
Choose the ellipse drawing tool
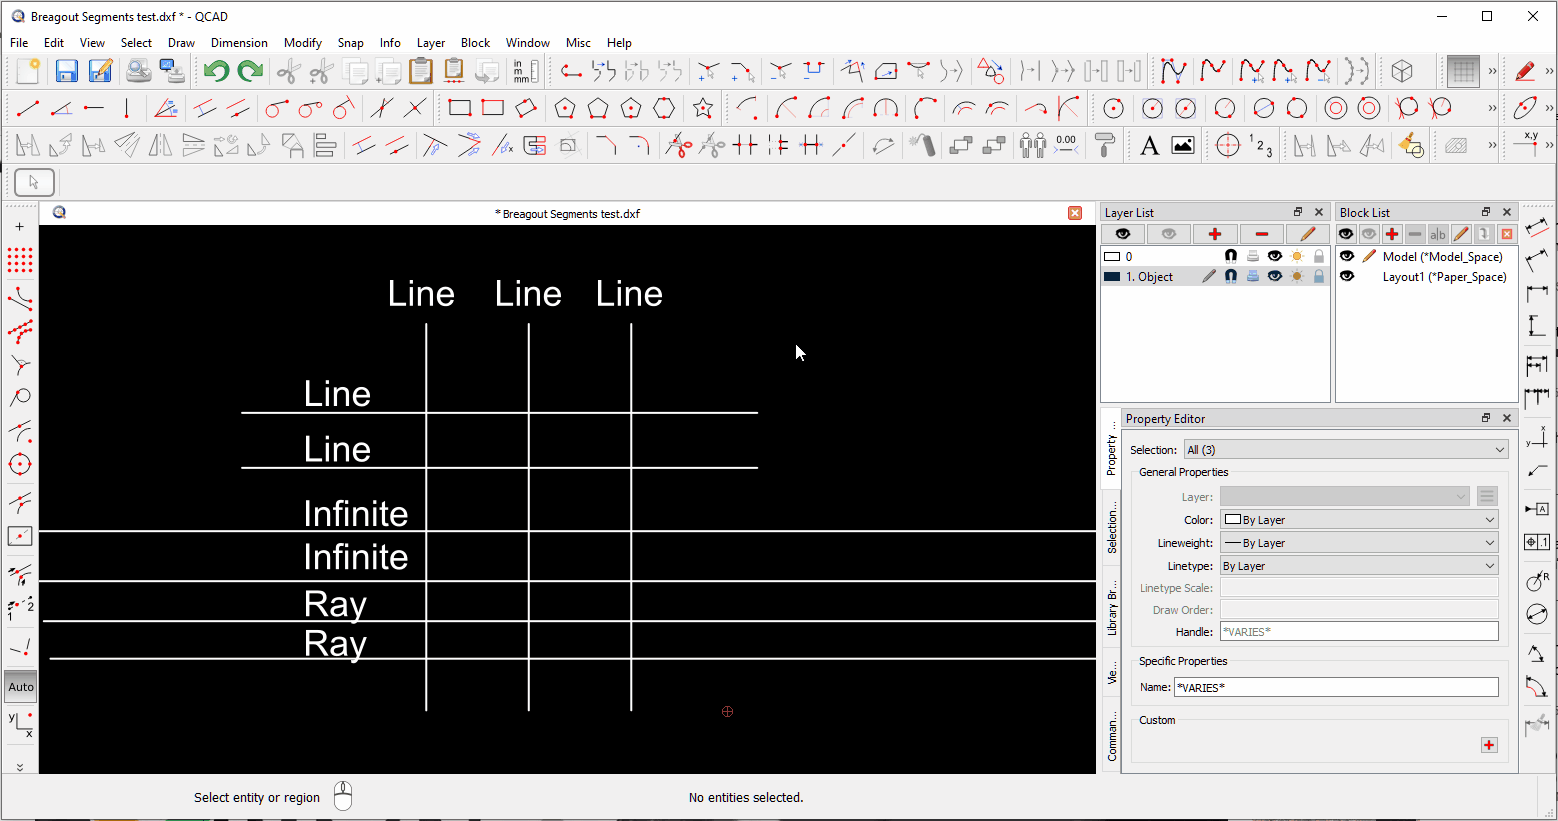[x=1525, y=108]
